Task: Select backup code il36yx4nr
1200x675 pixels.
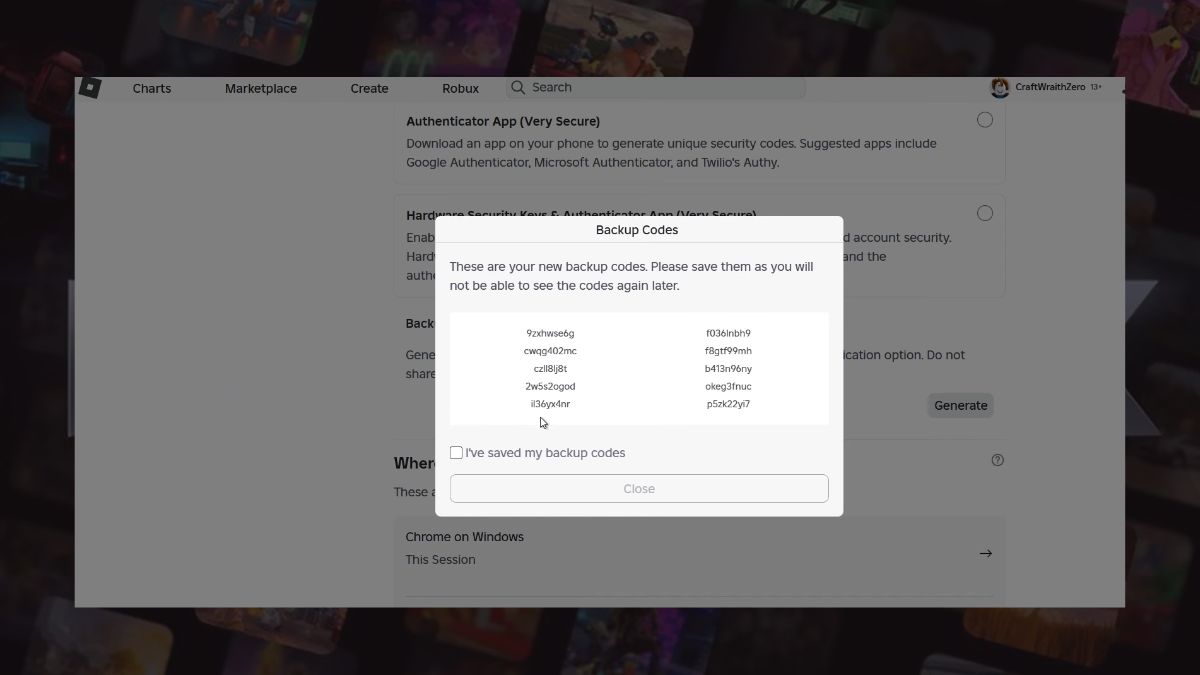Action: pos(550,404)
